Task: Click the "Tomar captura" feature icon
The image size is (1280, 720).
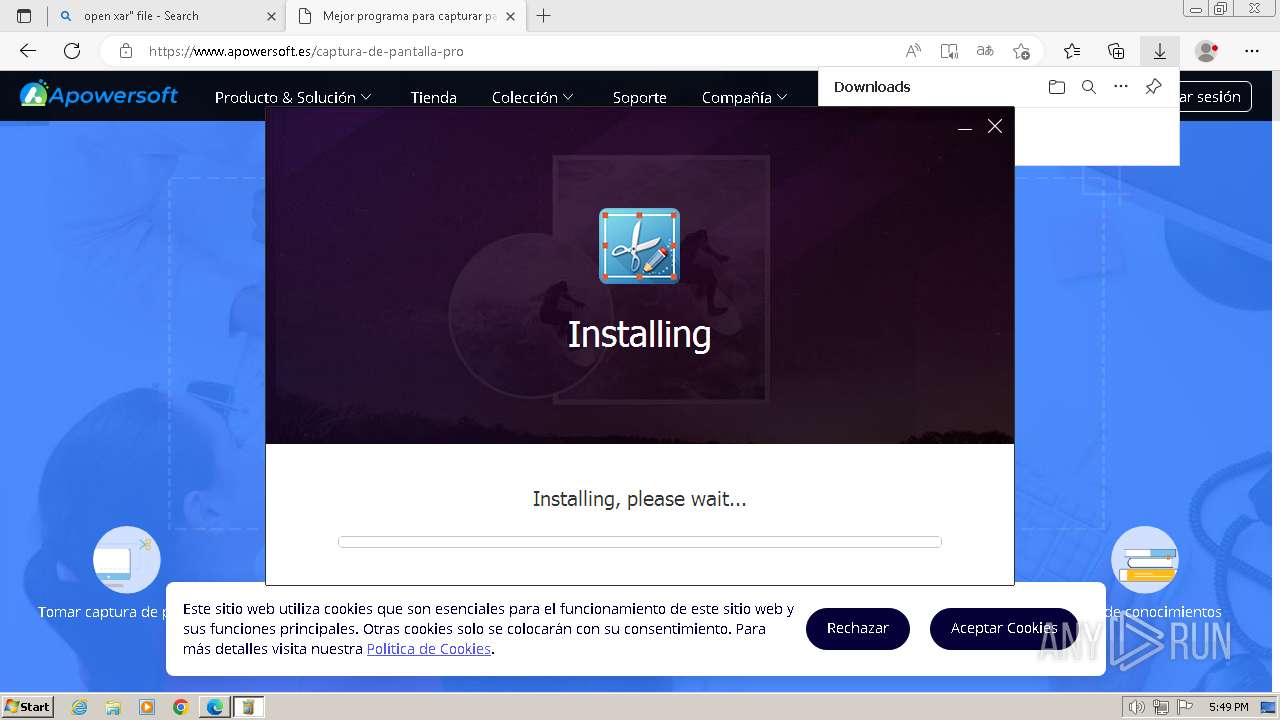Action: [x=127, y=560]
